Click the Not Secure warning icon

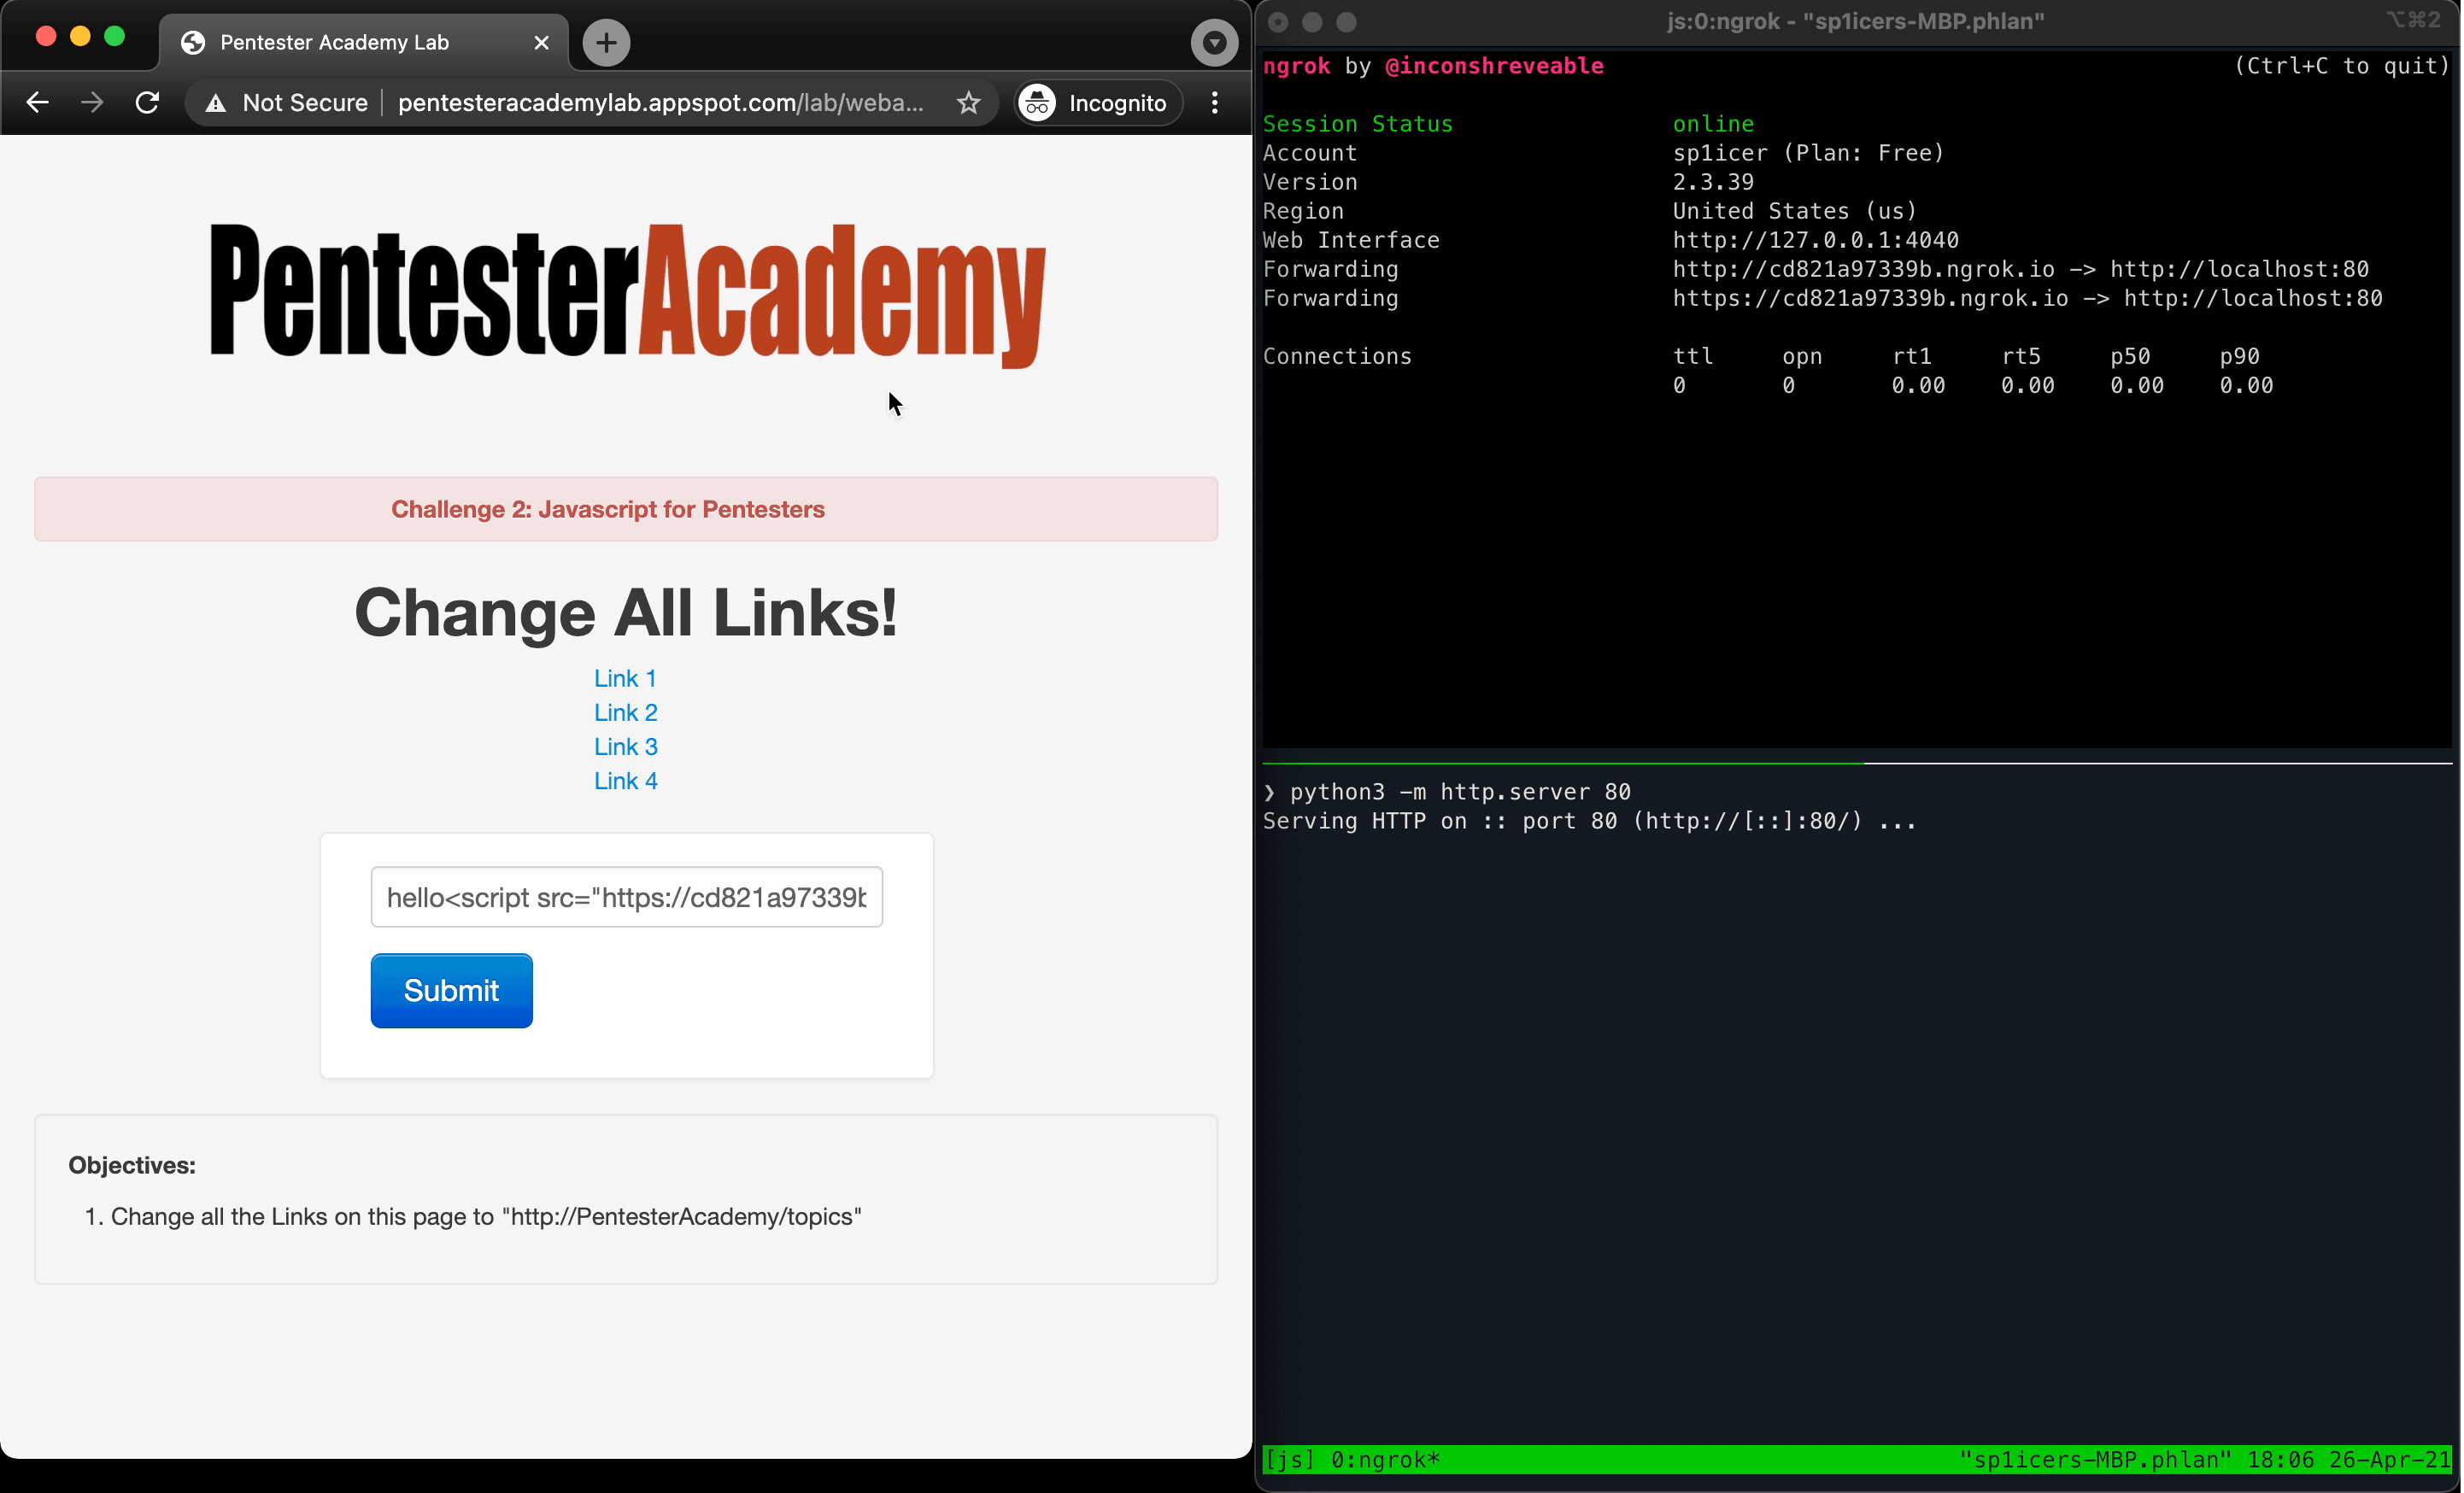click(216, 103)
